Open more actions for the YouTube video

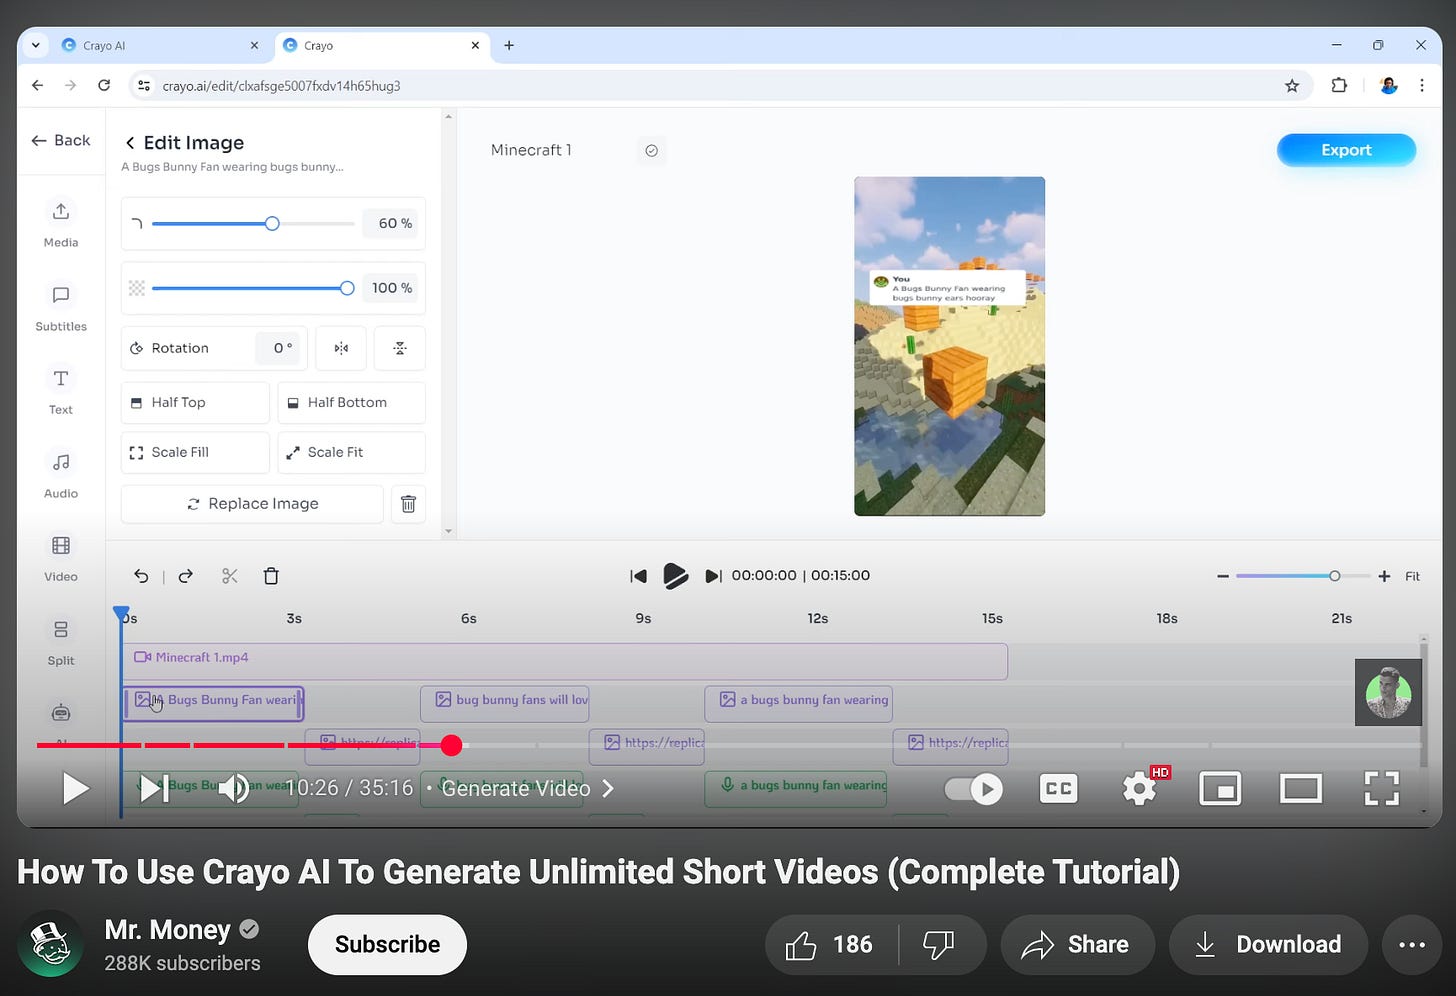click(1412, 945)
